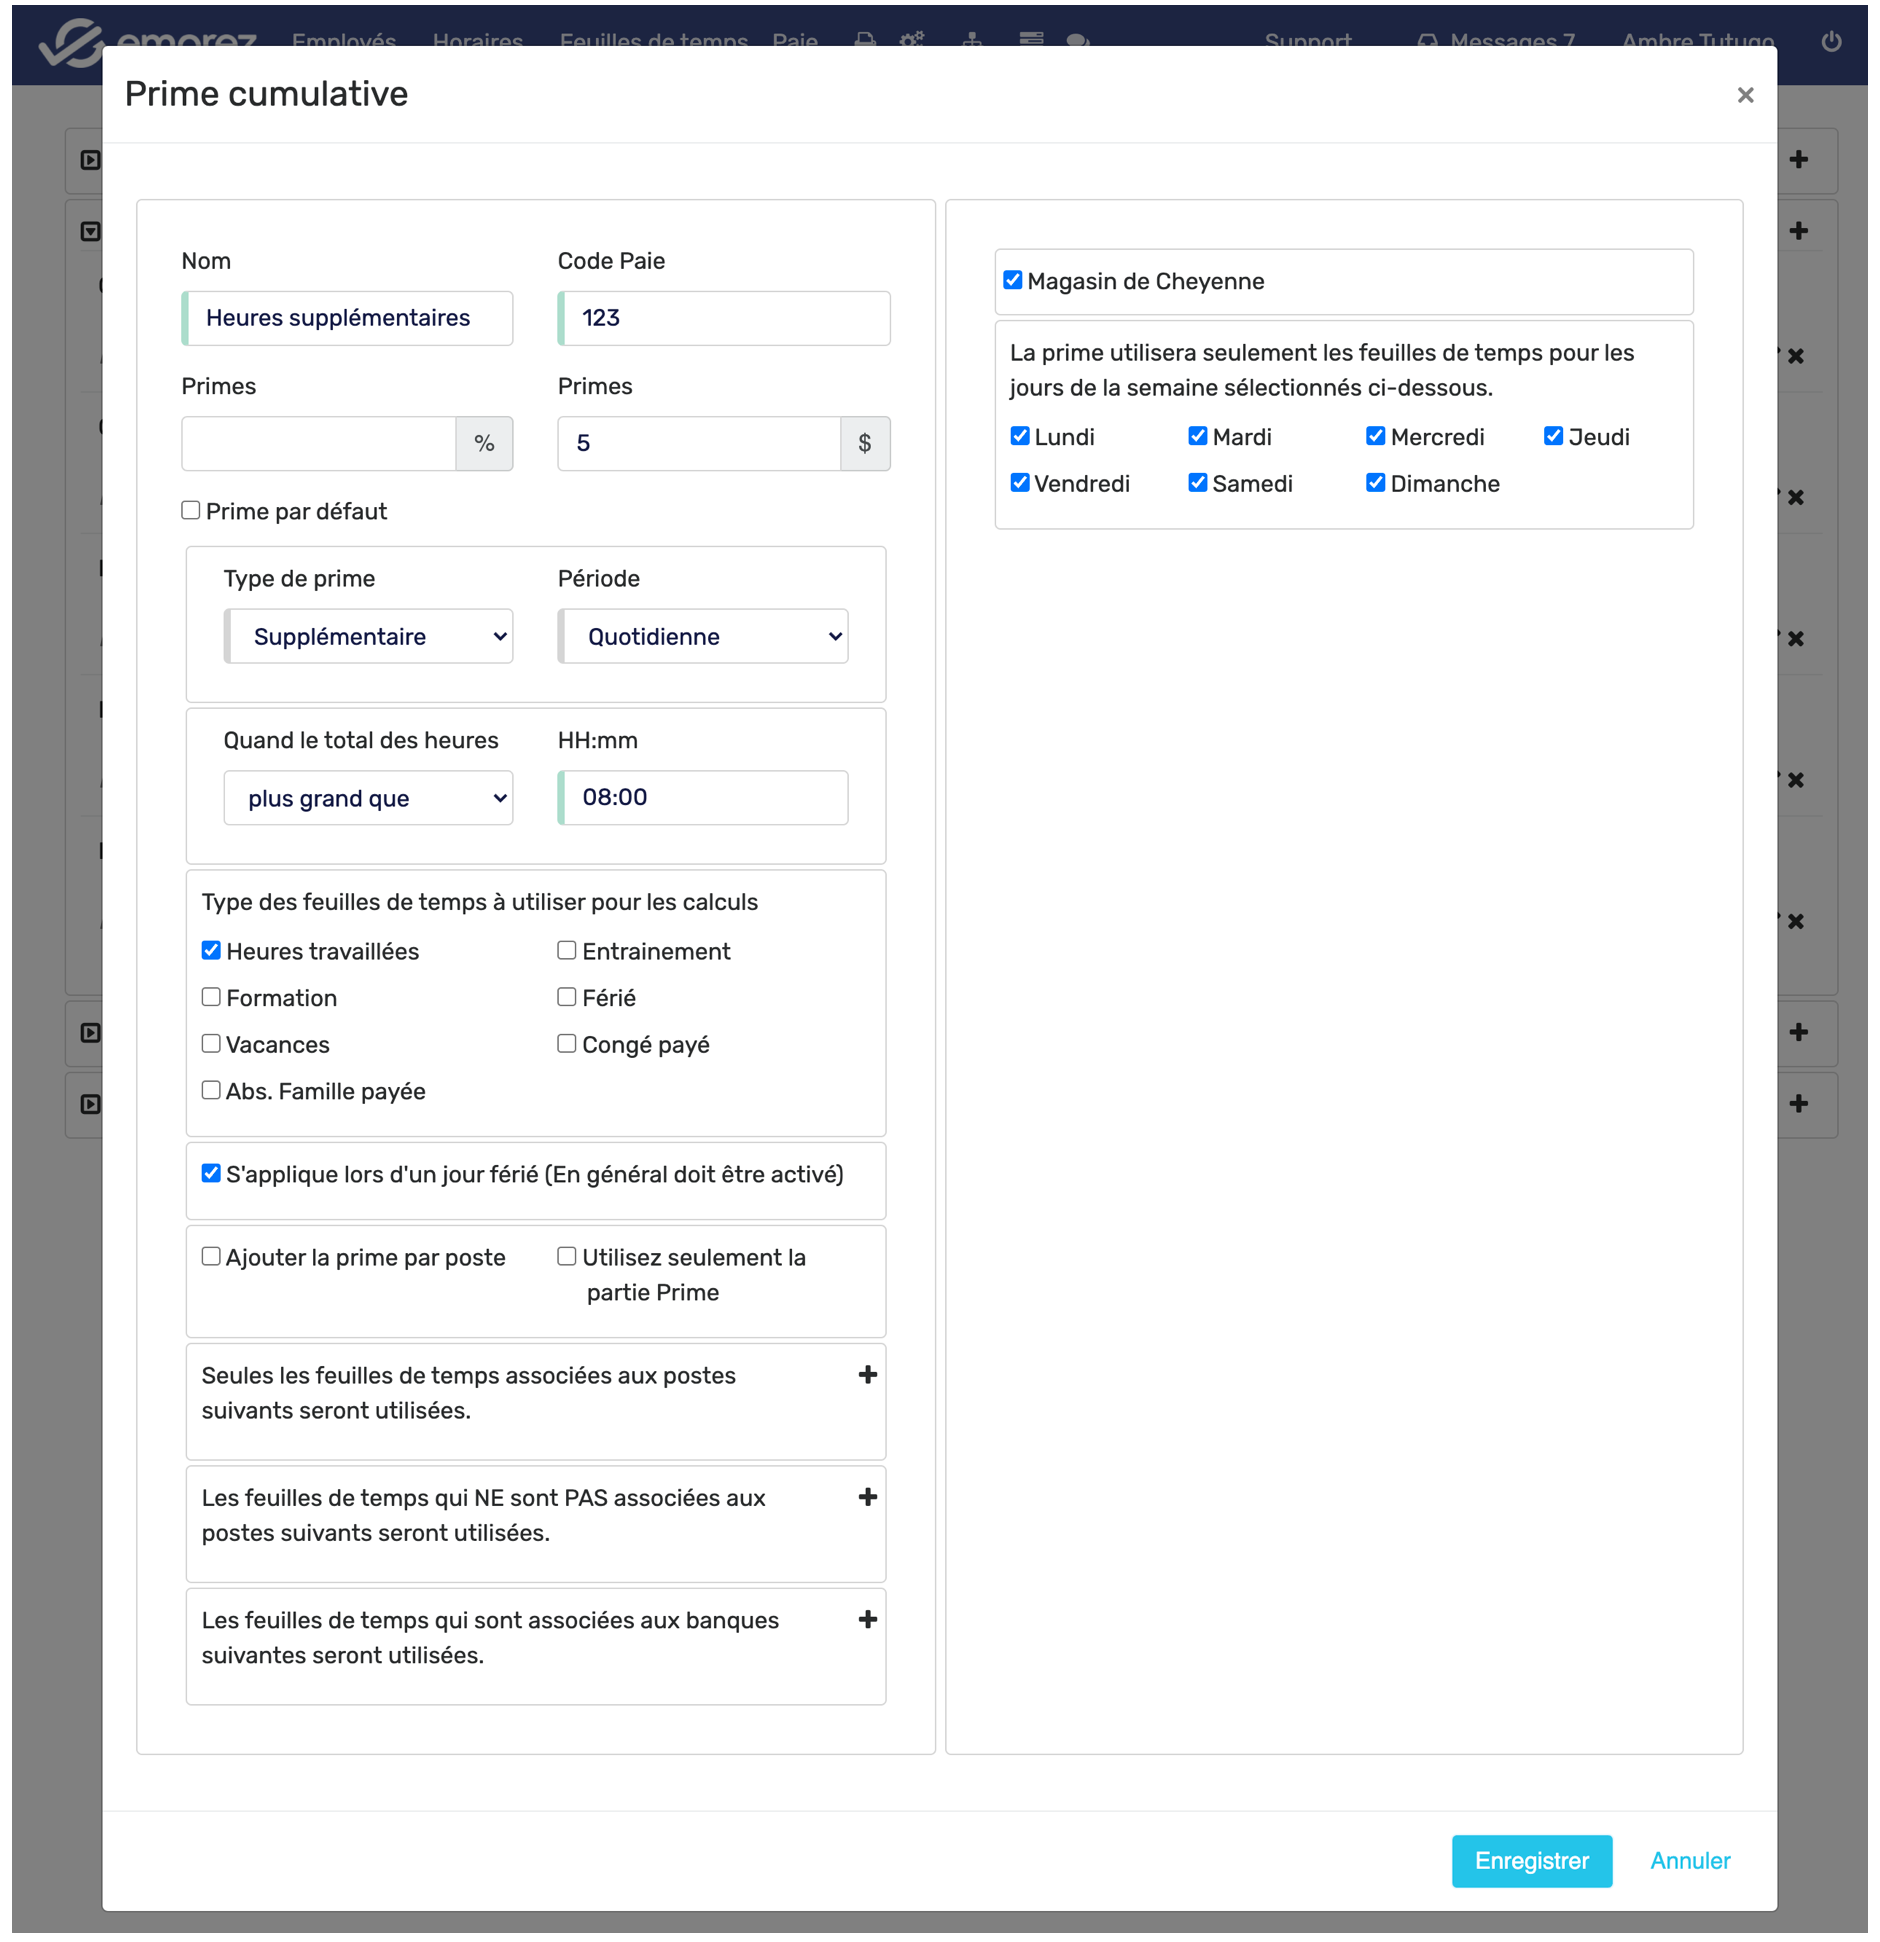Click Annuler to cancel
The image size is (1880, 1942).
[x=1690, y=1861]
